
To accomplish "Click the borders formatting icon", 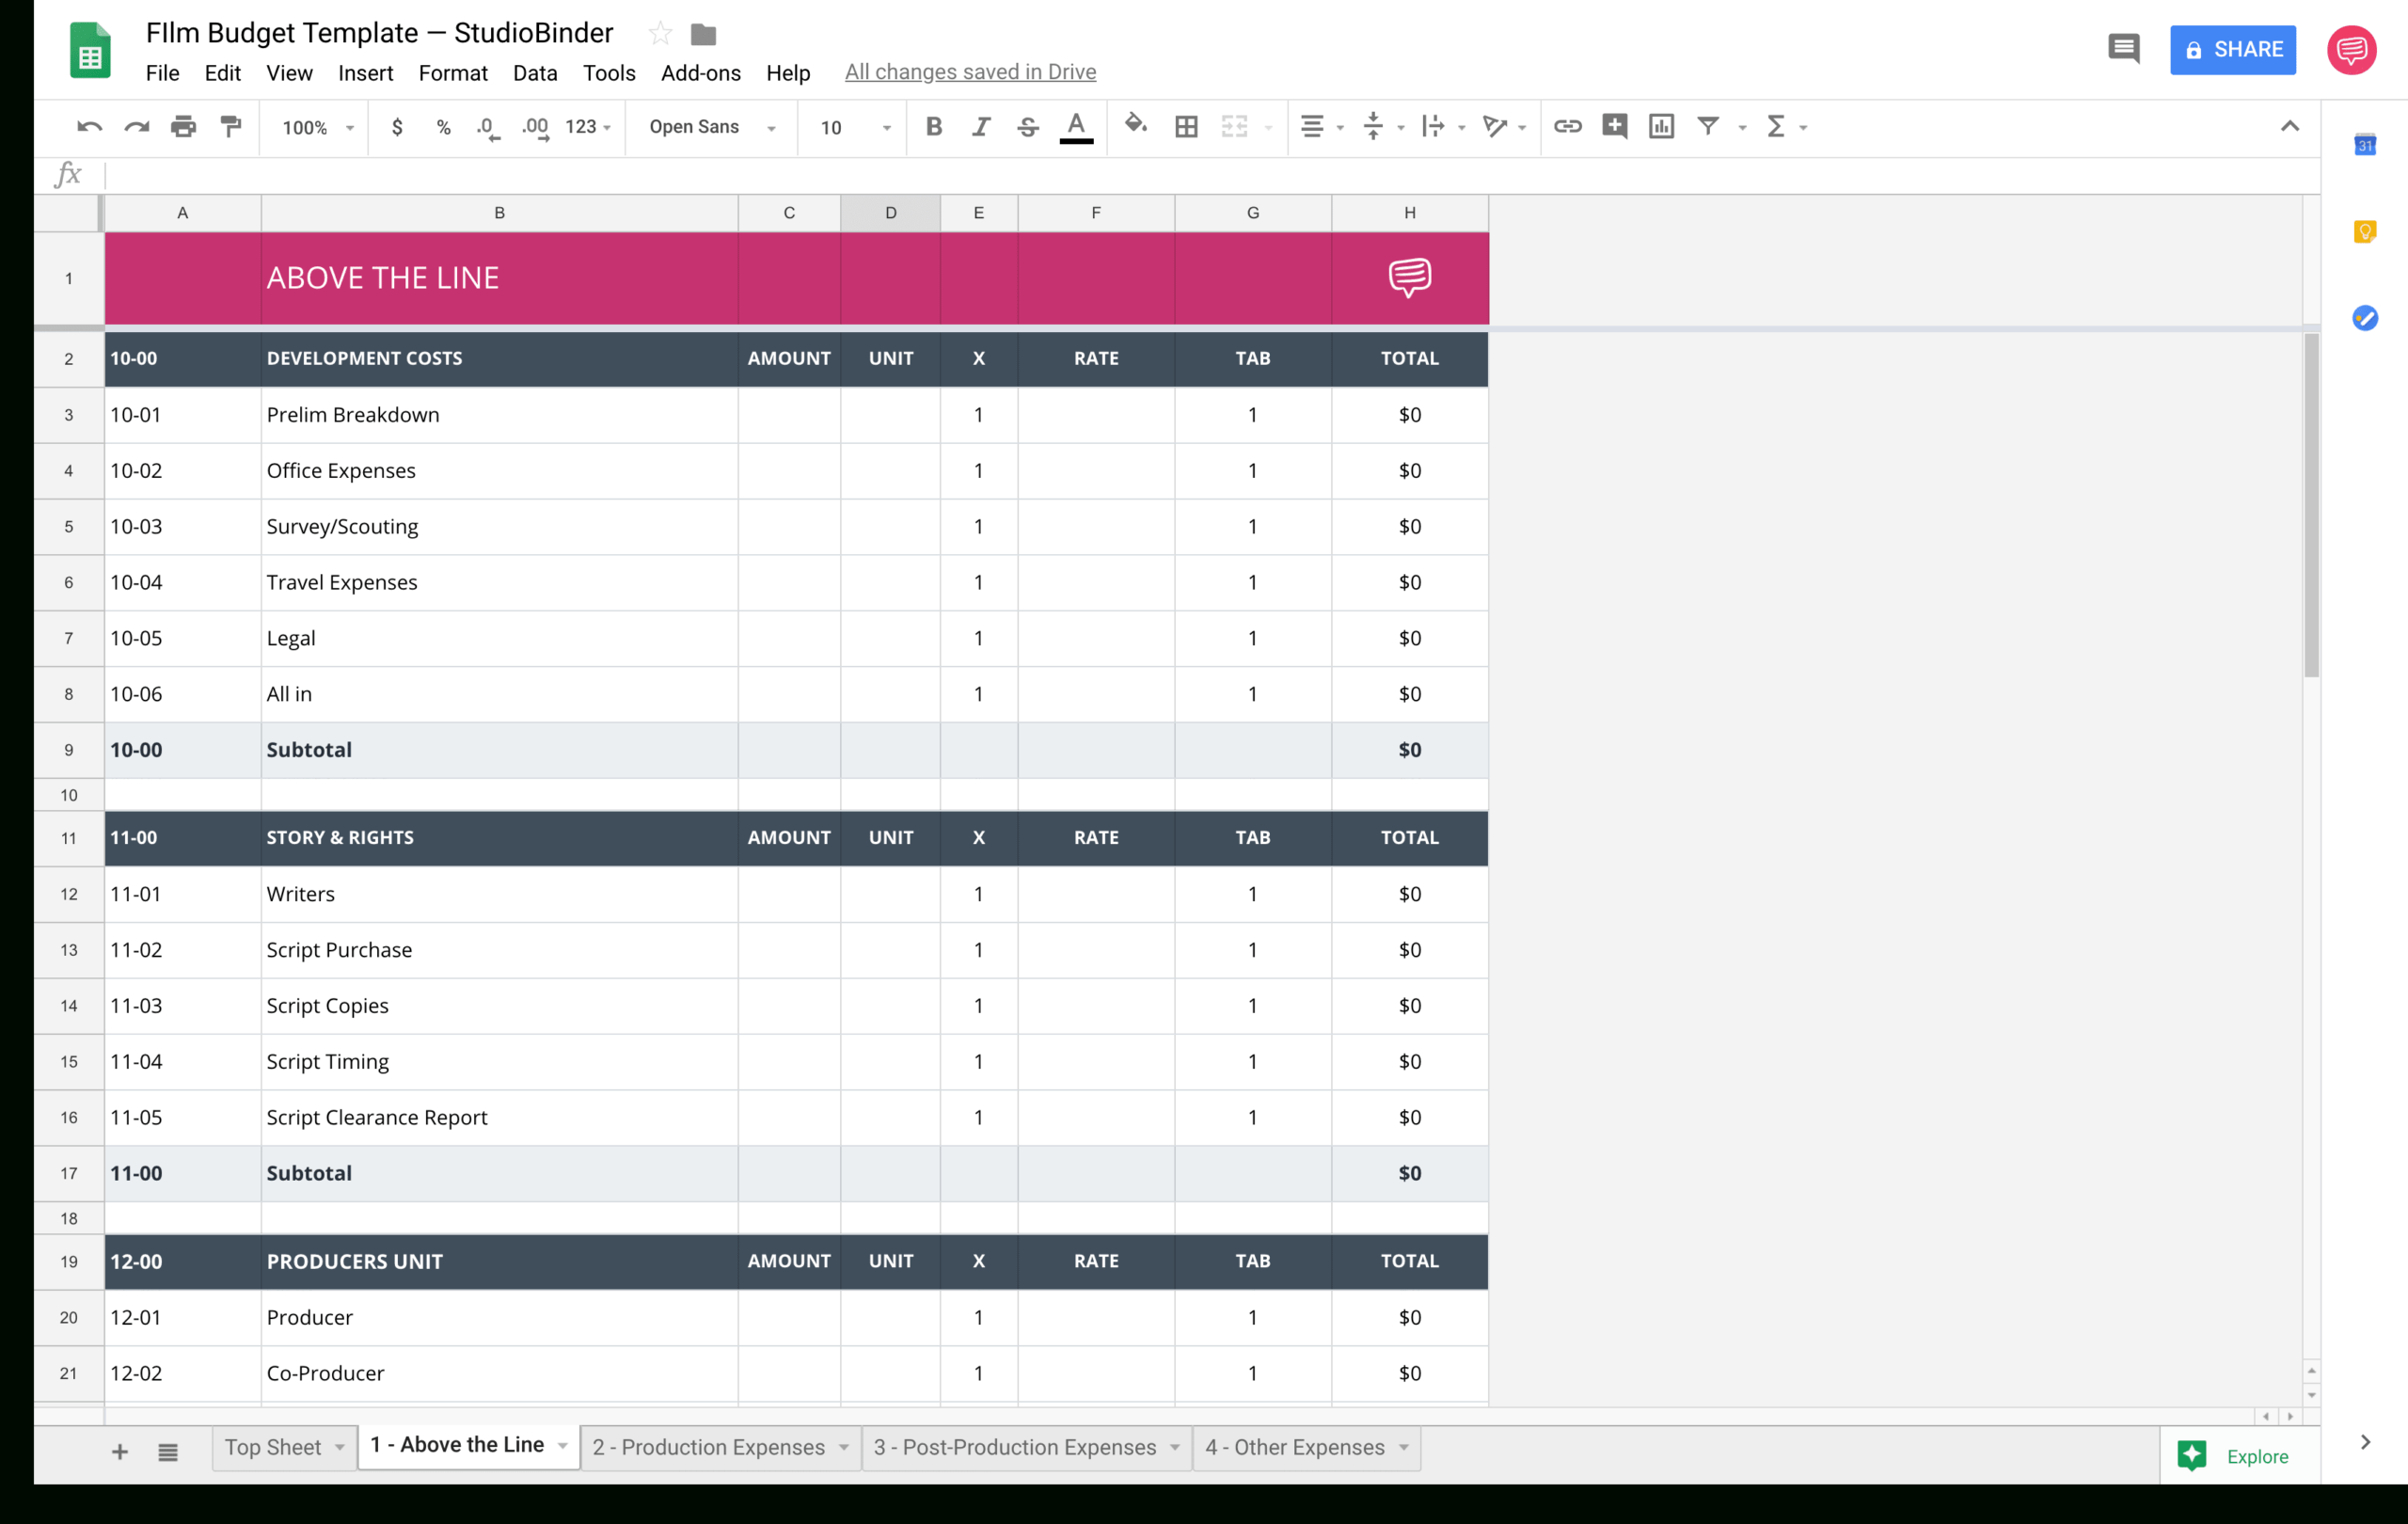I will (1186, 125).
